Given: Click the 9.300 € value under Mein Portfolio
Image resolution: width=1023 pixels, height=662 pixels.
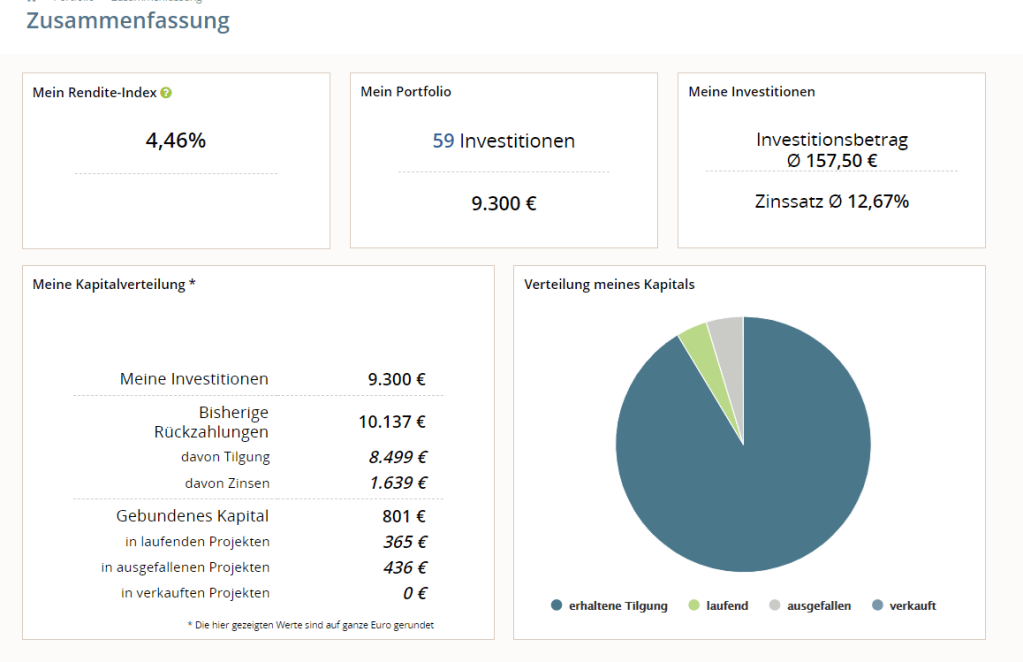Looking at the screenshot, I should click(504, 203).
